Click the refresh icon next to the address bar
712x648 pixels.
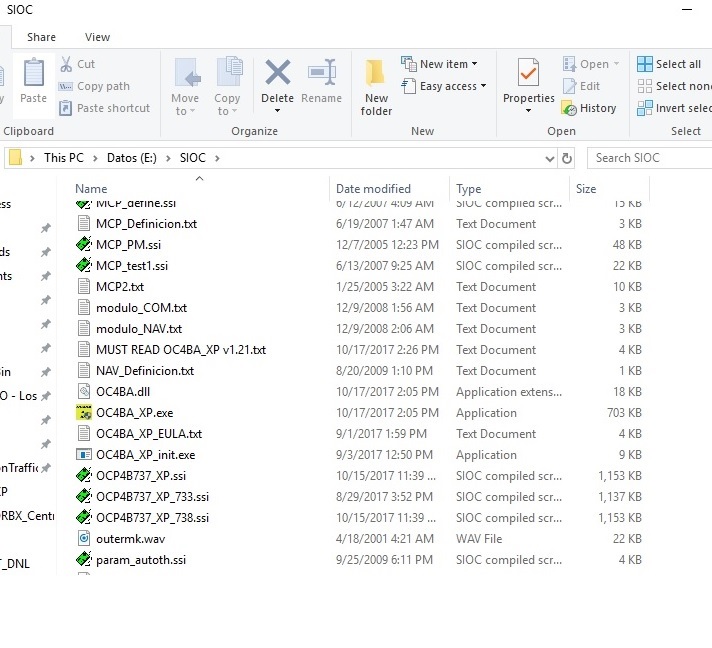pyautogui.click(x=568, y=158)
